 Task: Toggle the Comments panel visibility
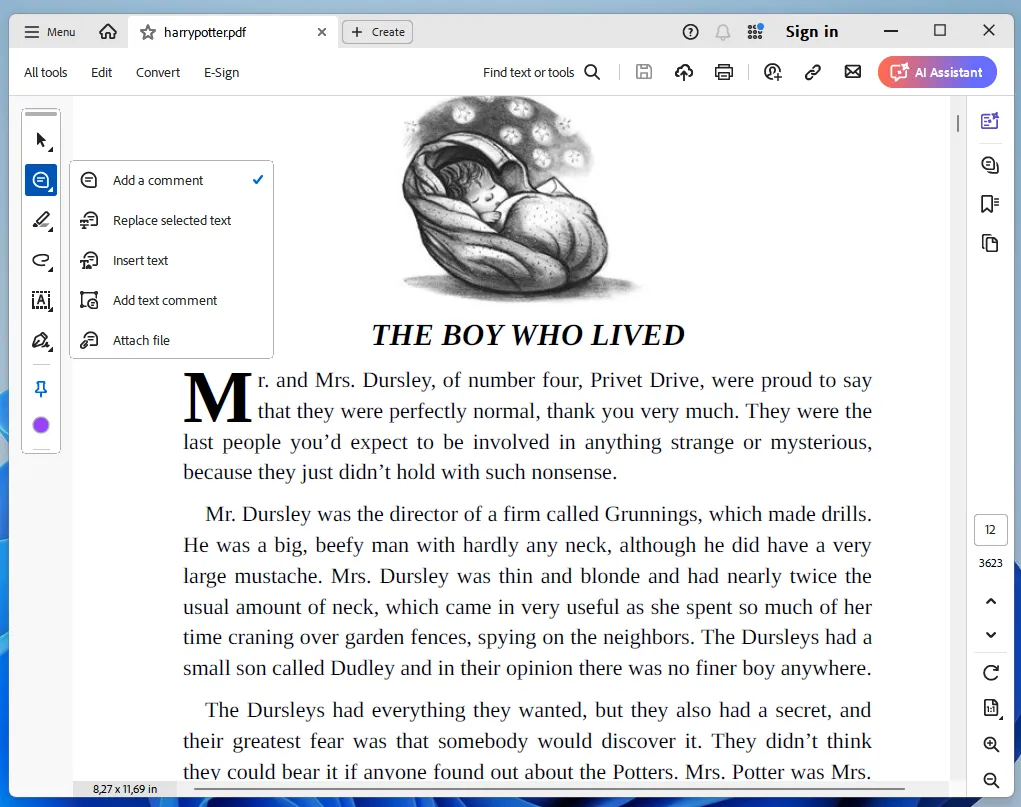pos(989,164)
